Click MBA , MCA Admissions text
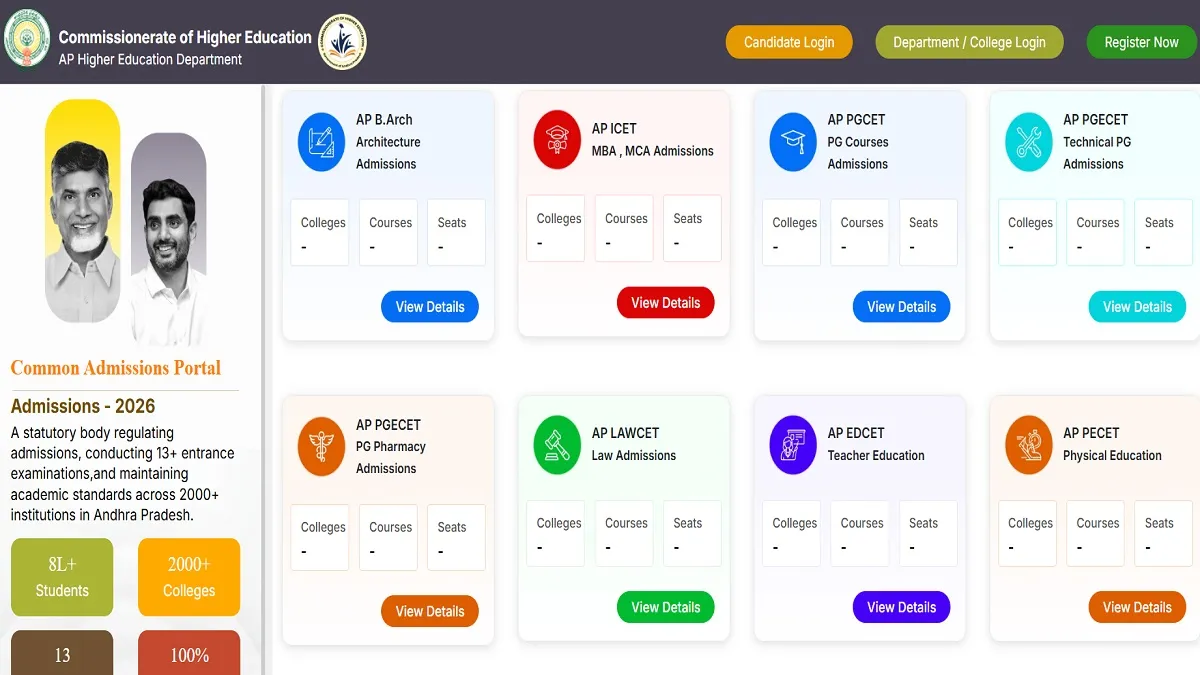This screenshot has width=1200, height=675. pos(652,151)
